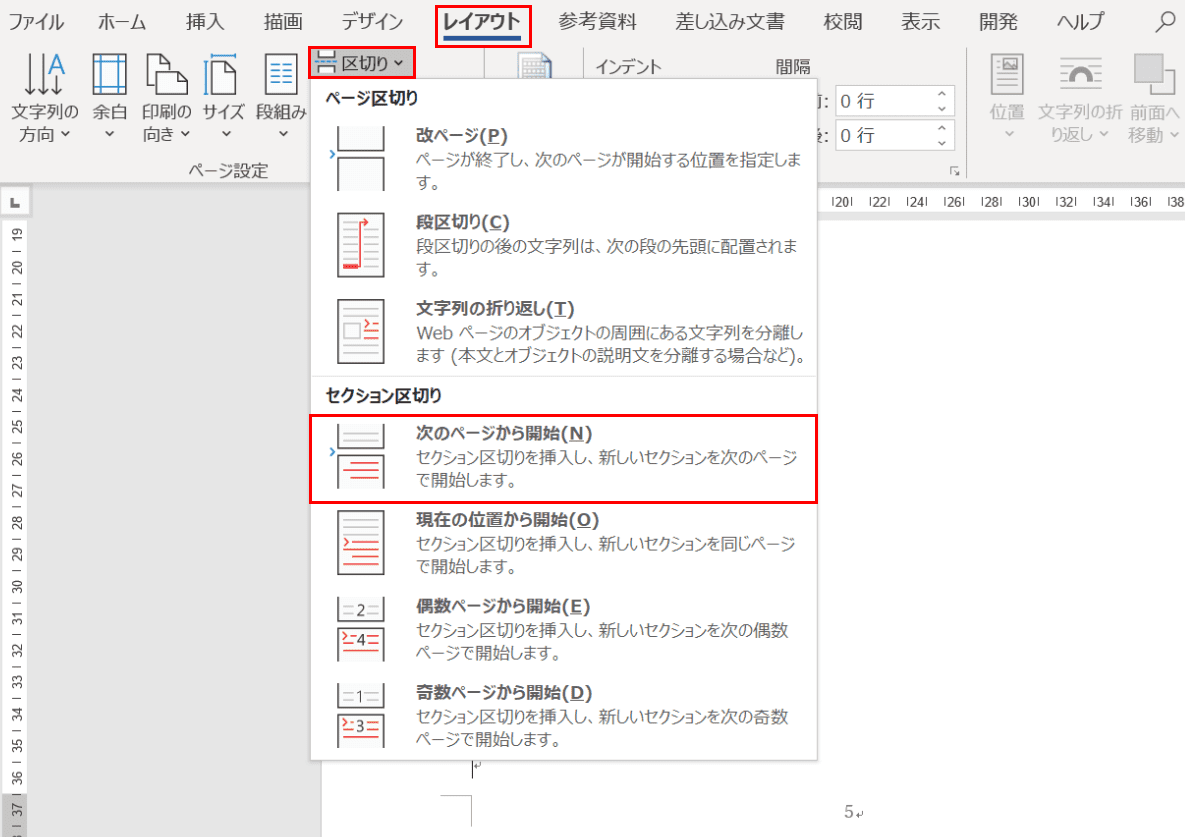Open the ファイル tab

point(36,22)
